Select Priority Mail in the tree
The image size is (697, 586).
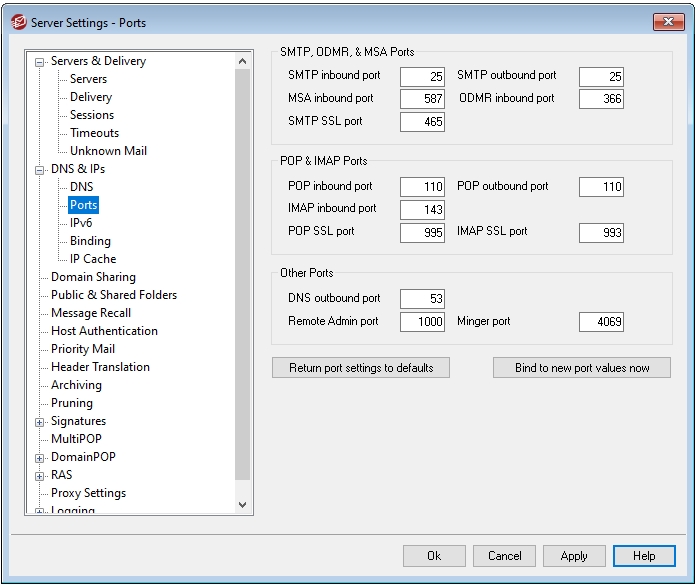[83, 349]
